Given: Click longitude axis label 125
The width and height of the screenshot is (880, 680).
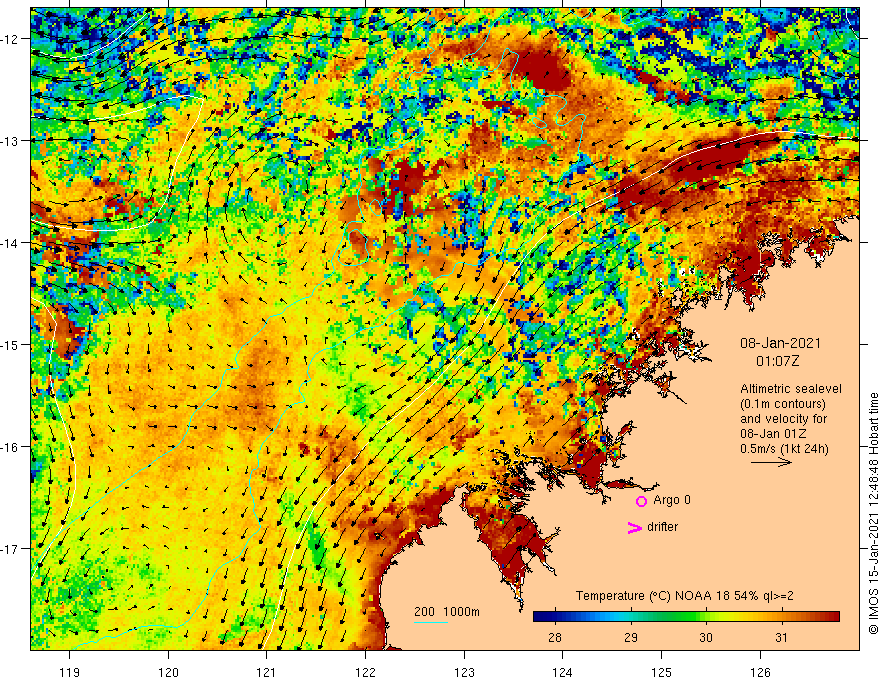Looking at the screenshot, I should pyautogui.click(x=662, y=672).
